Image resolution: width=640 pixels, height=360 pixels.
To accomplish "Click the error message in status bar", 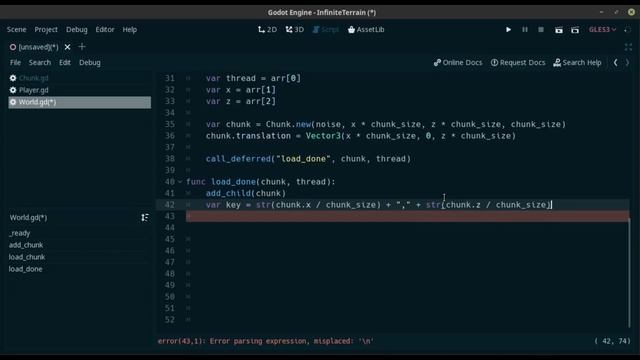I will tap(265, 341).
